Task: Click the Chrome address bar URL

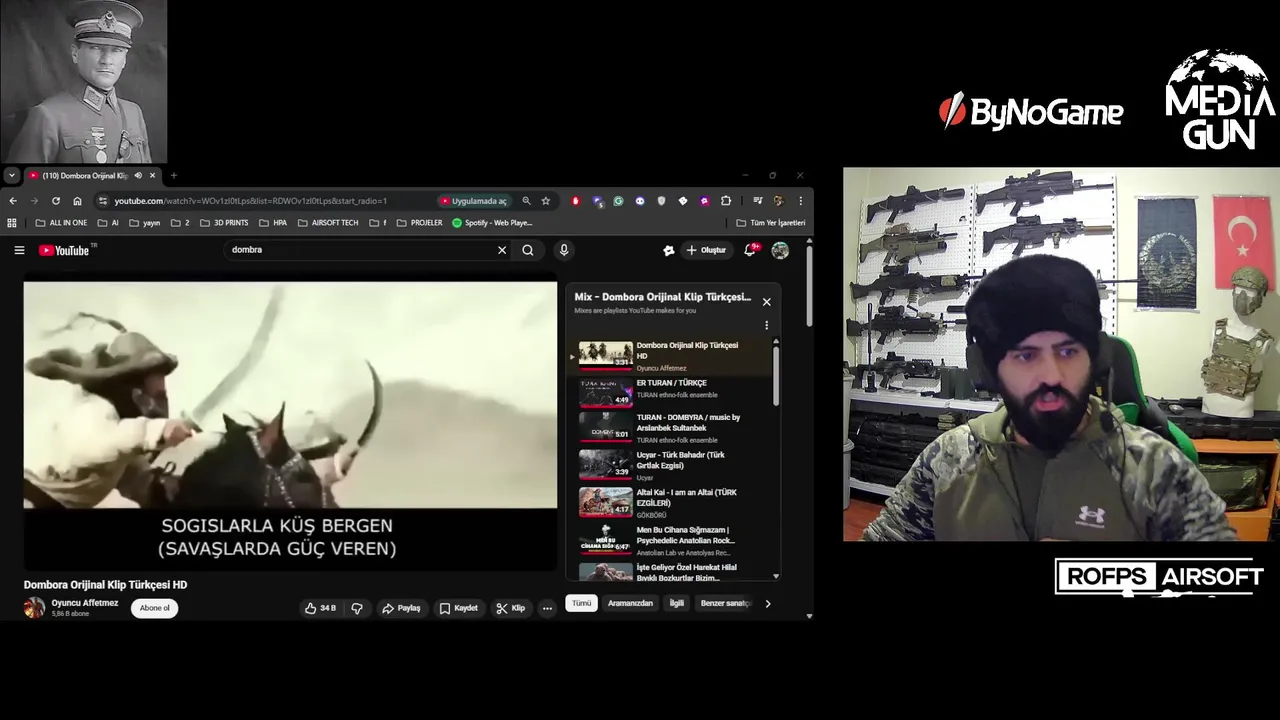Action: point(250,201)
